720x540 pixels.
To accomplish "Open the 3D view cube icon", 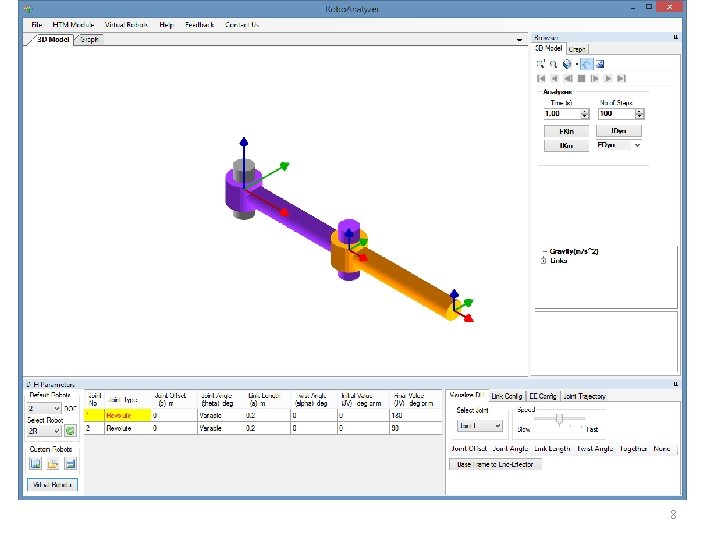I will click(x=567, y=64).
